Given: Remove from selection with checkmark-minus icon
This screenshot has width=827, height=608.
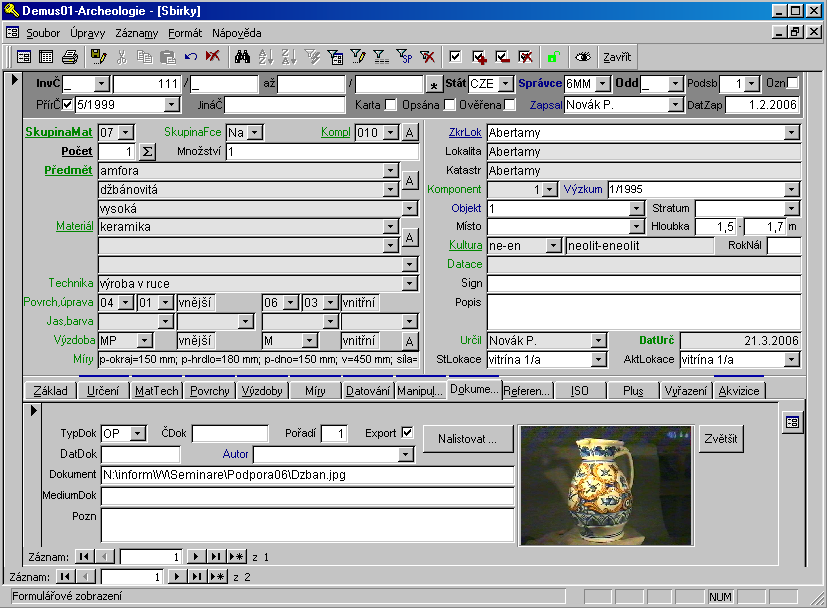Looking at the screenshot, I should (x=502, y=57).
